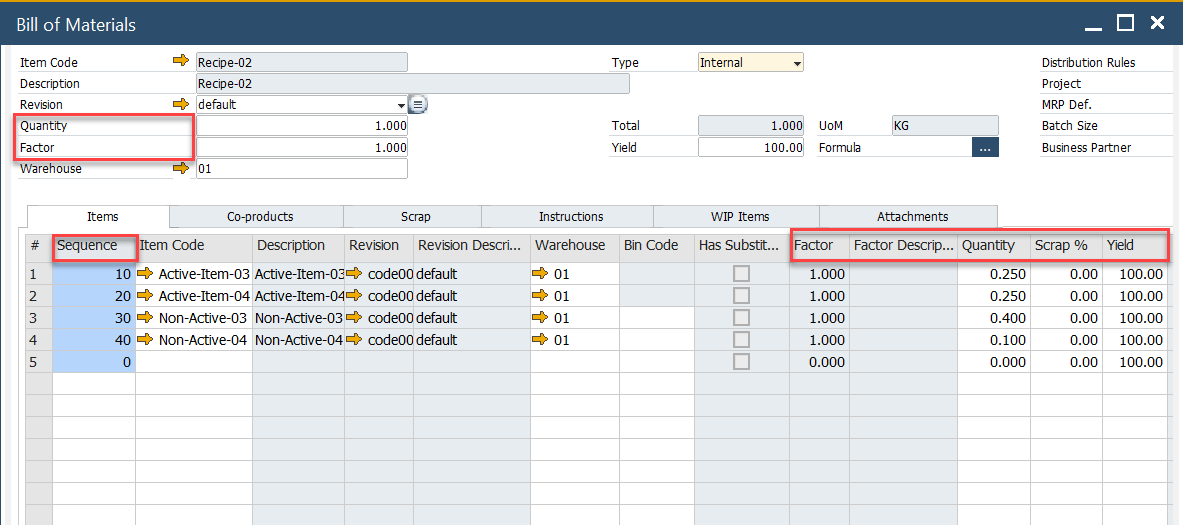Open the WIP Items tab
Image resolution: width=1183 pixels, height=525 pixels.
click(x=739, y=217)
